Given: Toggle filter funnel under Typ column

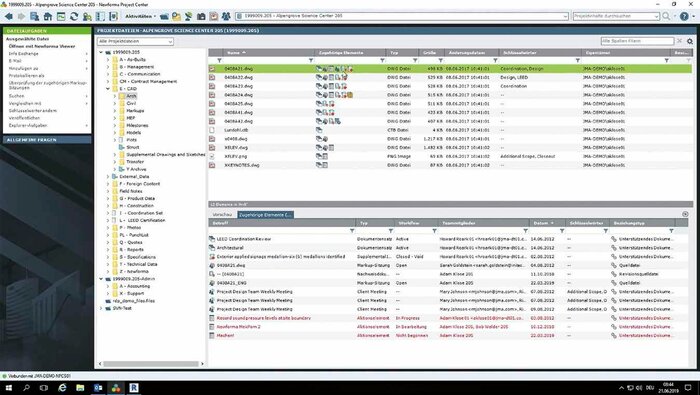Looking at the screenshot, I should click(x=415, y=60).
